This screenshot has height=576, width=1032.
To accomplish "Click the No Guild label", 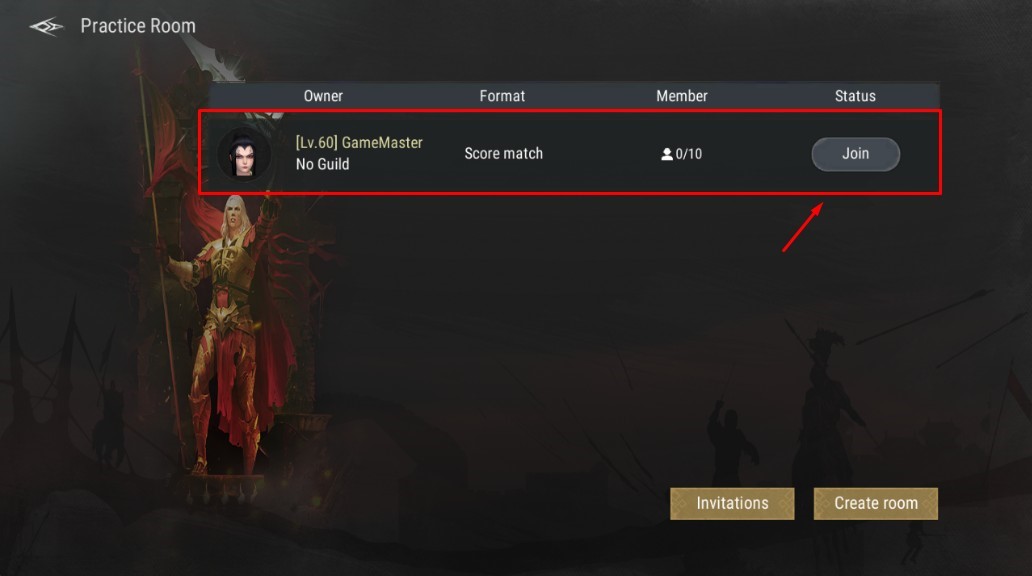I will click(x=322, y=165).
